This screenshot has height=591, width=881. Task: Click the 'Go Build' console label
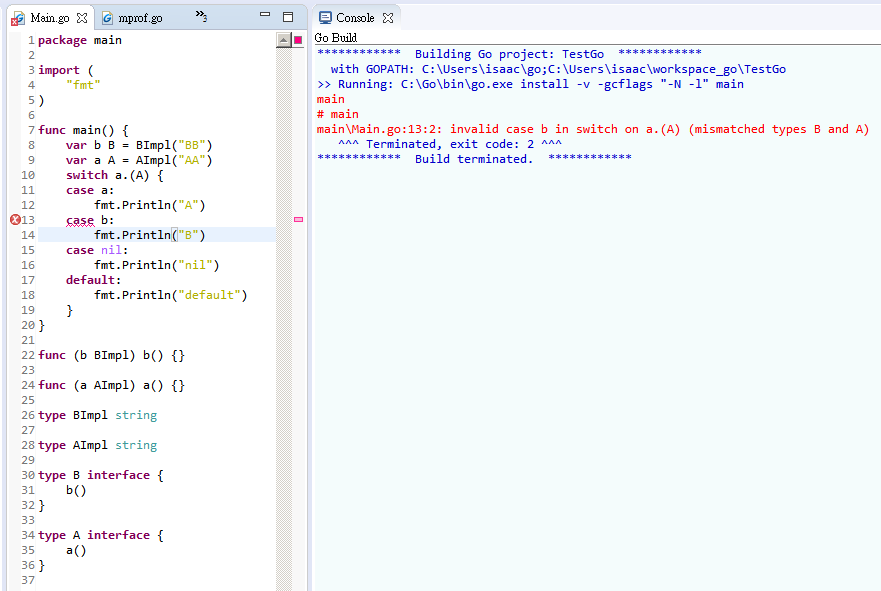pos(336,38)
